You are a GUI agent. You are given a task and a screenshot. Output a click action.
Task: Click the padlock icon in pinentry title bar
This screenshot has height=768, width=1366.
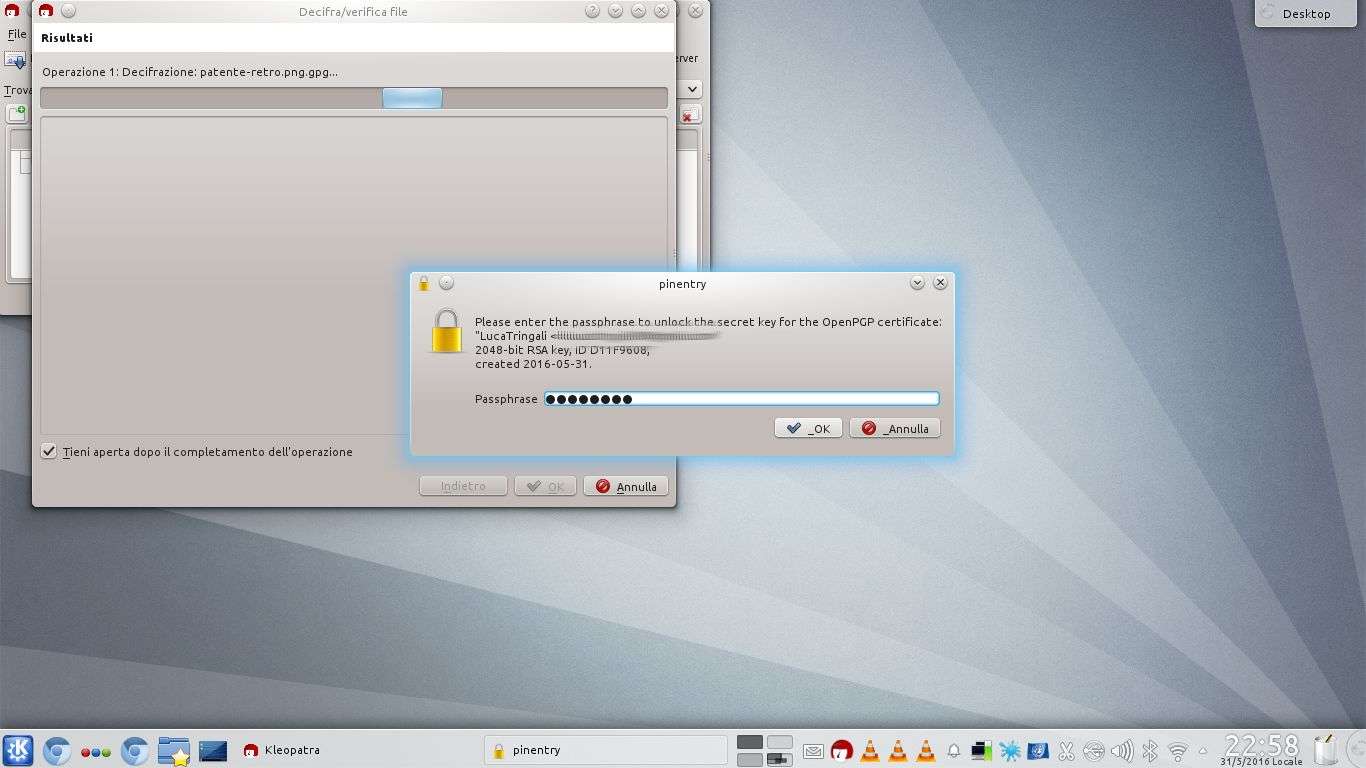pos(424,283)
